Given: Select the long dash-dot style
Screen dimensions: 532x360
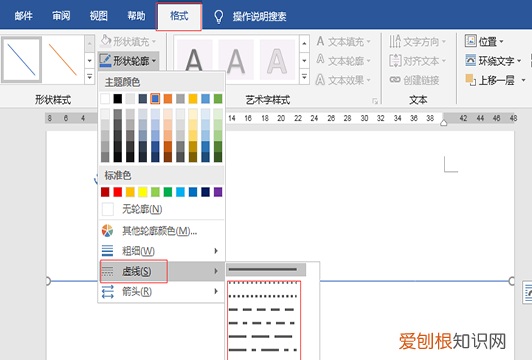Looking at the screenshot, I should [x=264, y=350].
